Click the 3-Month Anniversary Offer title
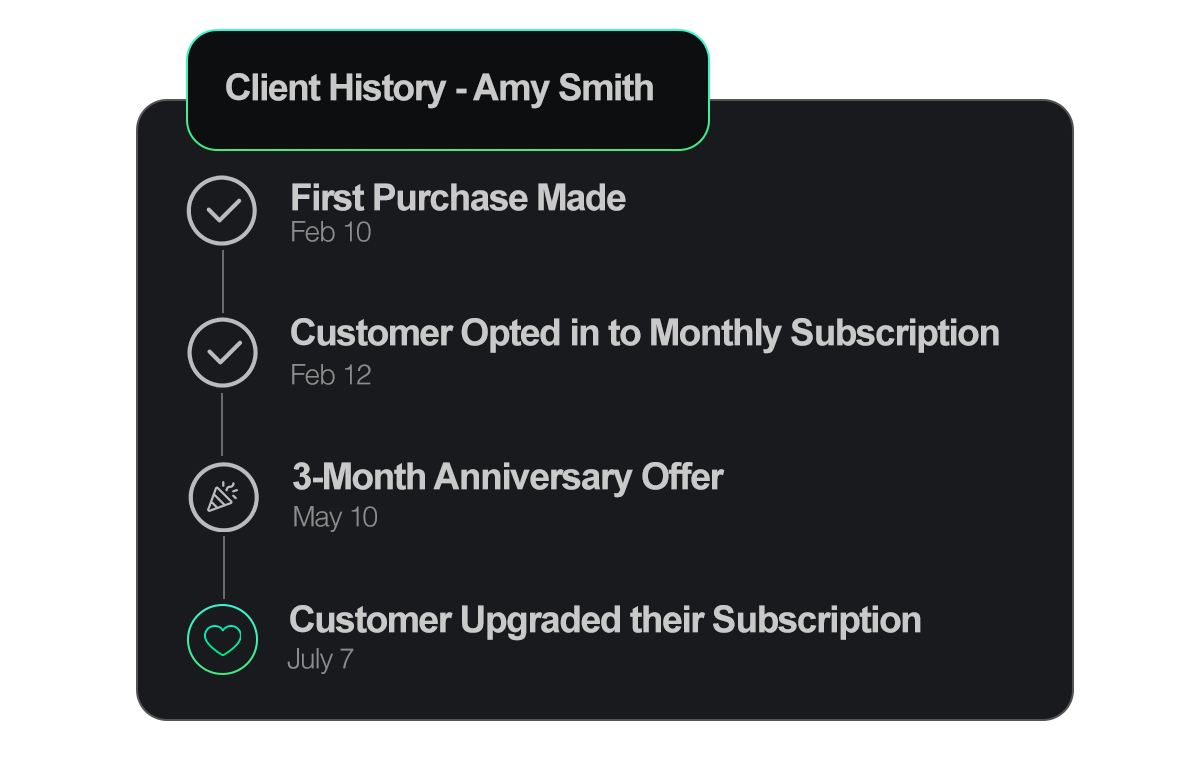The image size is (1182, 760). pyautogui.click(x=508, y=477)
